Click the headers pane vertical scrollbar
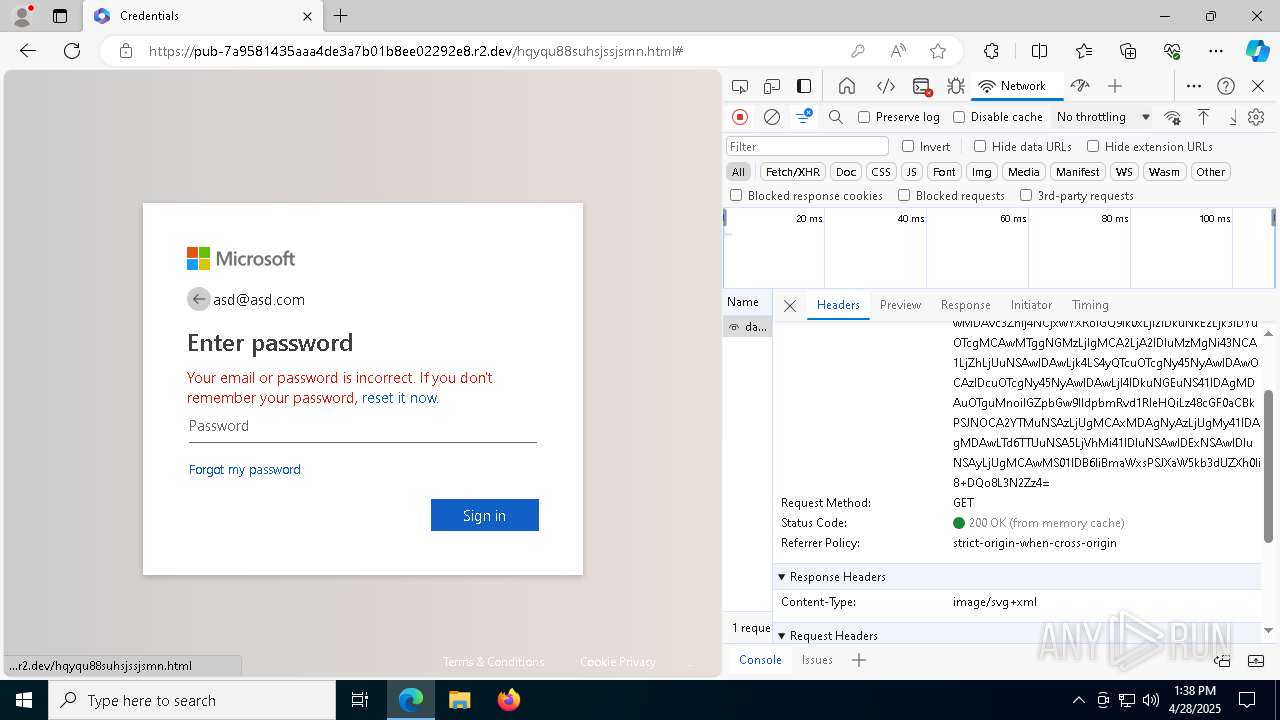Image resolution: width=1280 pixels, height=720 pixels. (1269, 466)
